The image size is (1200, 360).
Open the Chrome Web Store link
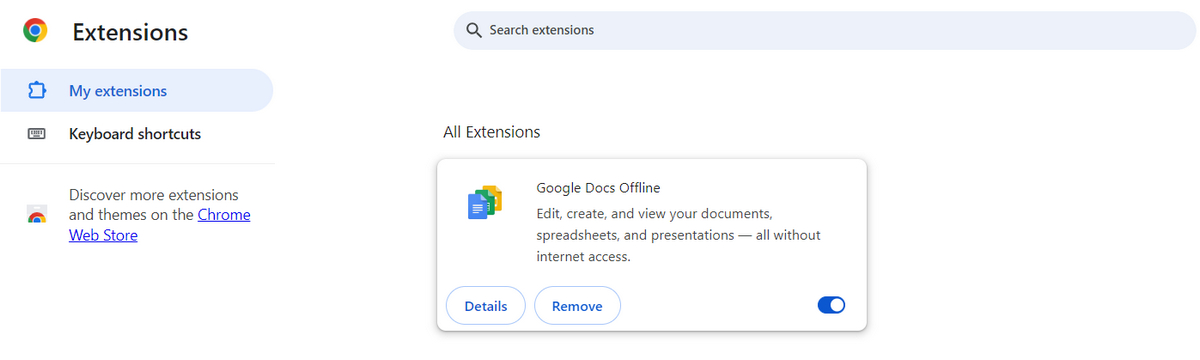[159, 225]
